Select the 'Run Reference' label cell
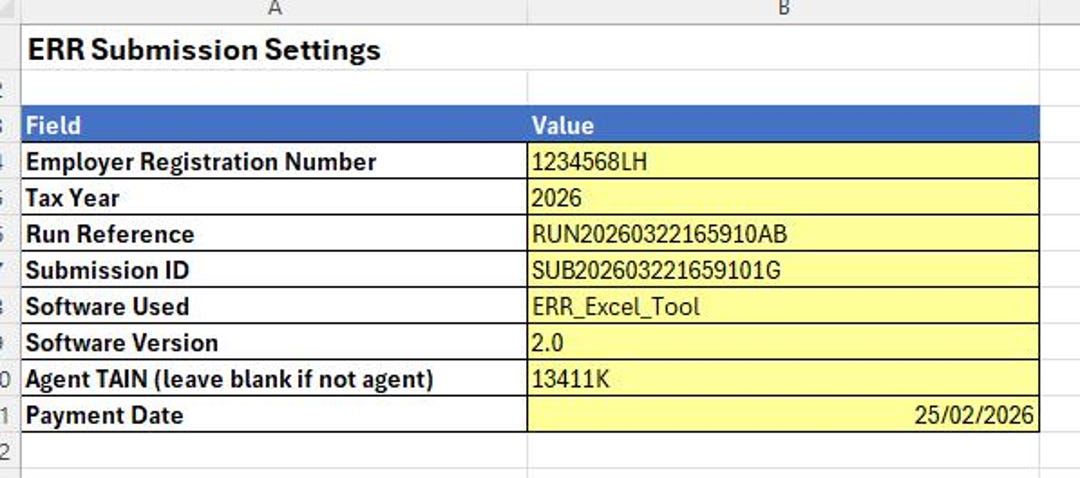This screenshot has width=1080, height=478. click(274, 233)
